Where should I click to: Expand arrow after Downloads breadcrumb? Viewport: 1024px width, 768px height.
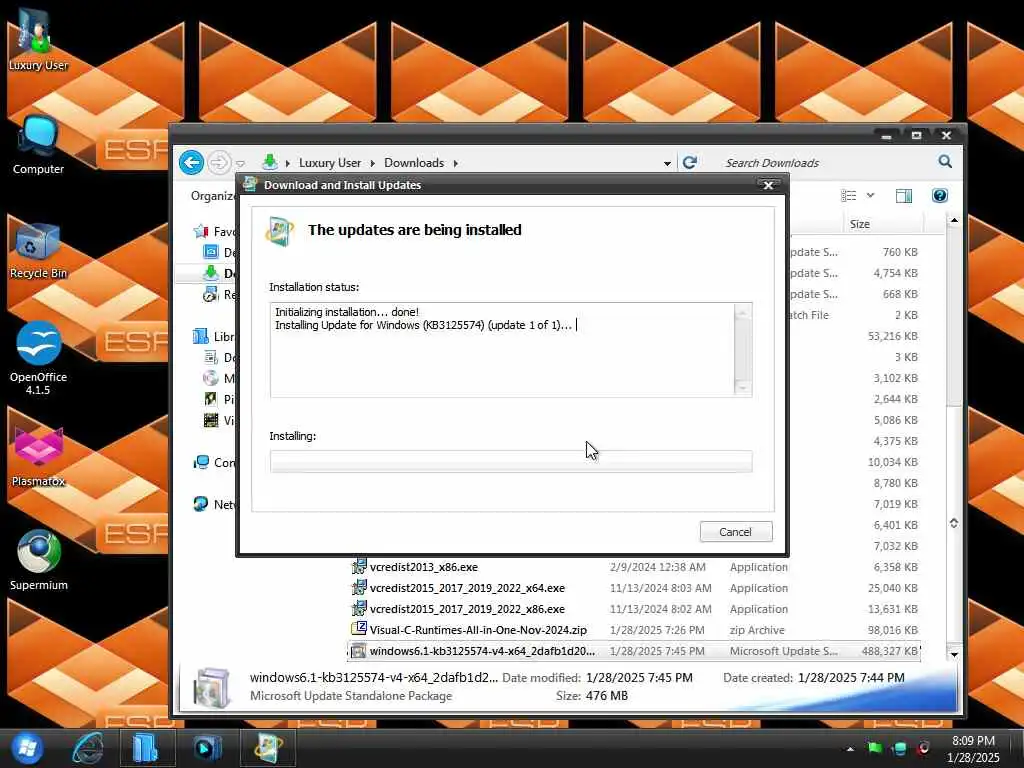455,163
